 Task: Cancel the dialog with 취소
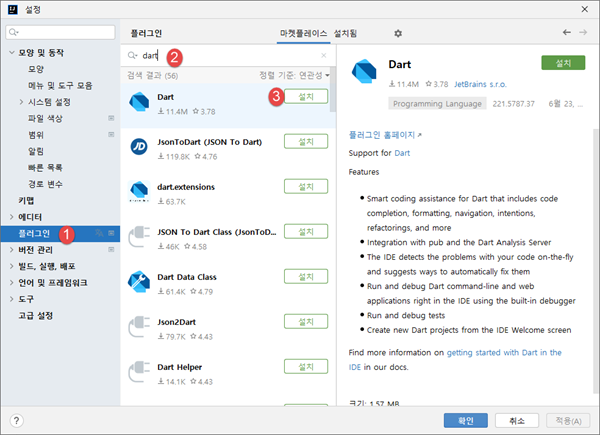[x=517, y=420]
